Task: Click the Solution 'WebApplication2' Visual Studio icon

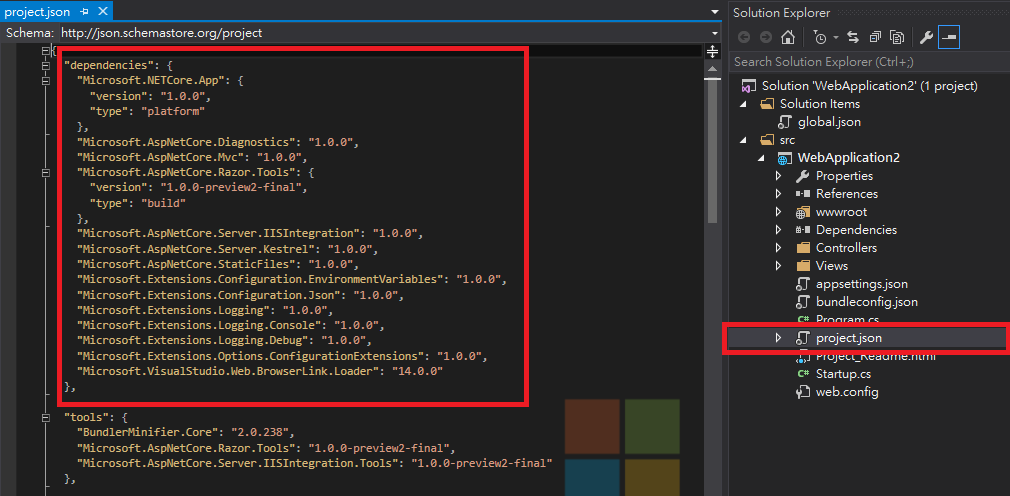Action: coord(748,86)
